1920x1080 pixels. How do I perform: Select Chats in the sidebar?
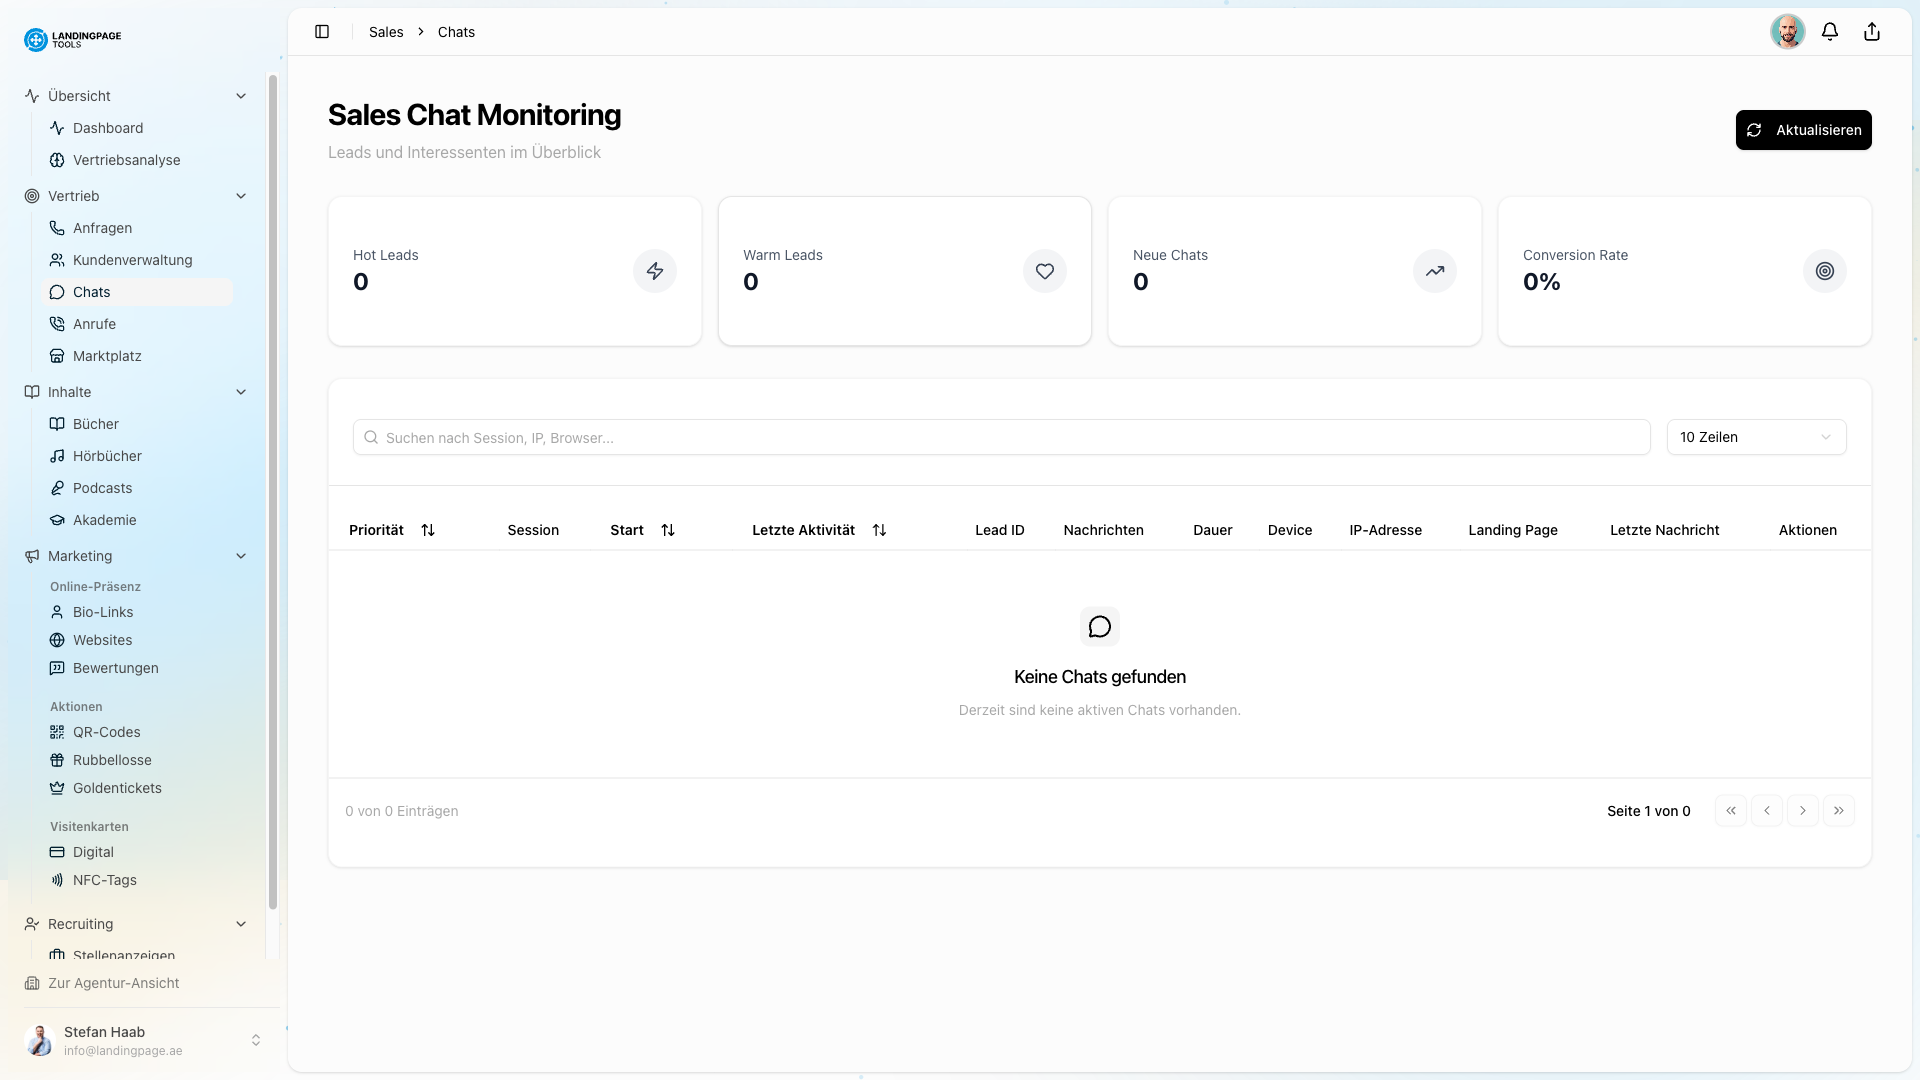(x=91, y=292)
